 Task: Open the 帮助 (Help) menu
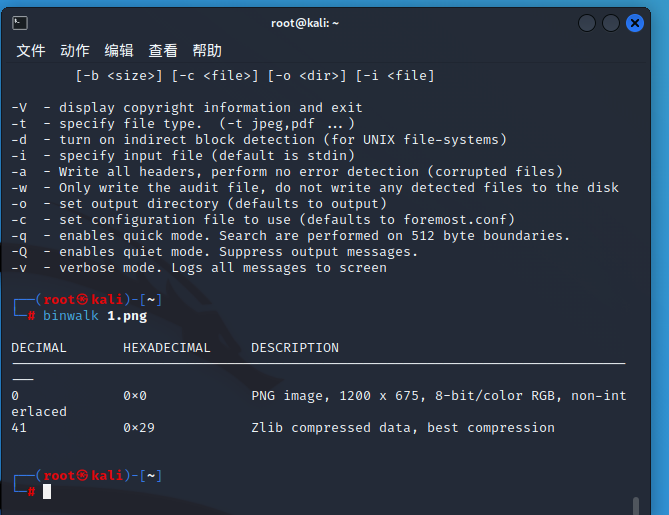click(207, 51)
